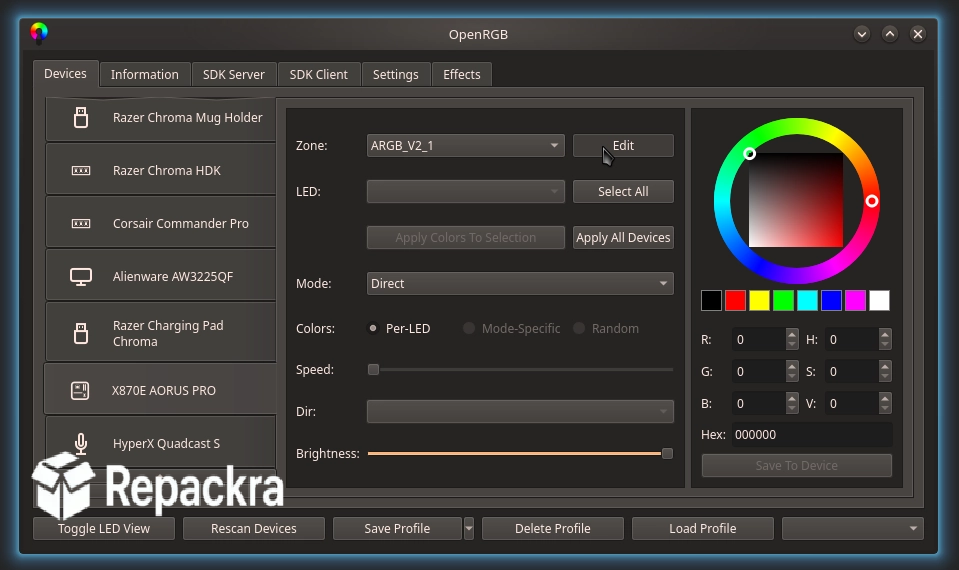Increase the B value with up arrow

(792, 398)
